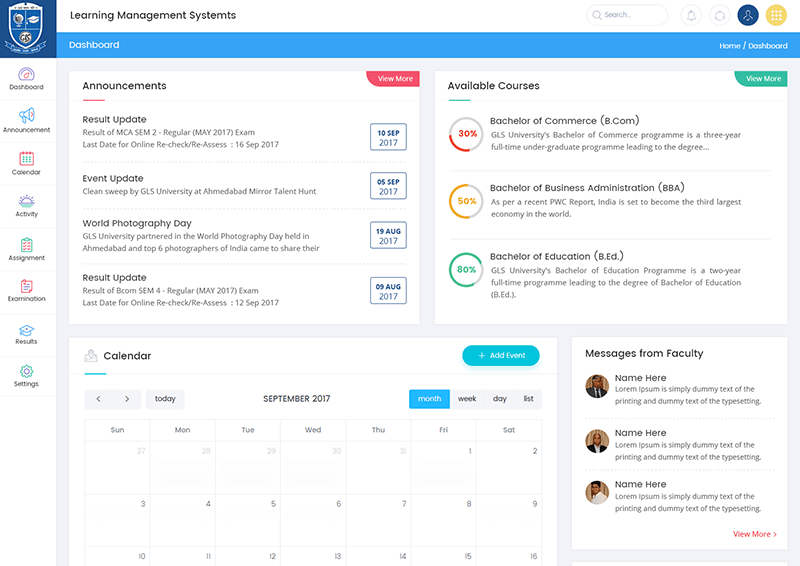This screenshot has width=800, height=566.
Task: Select September 2 in the calendar
Action: point(509,467)
